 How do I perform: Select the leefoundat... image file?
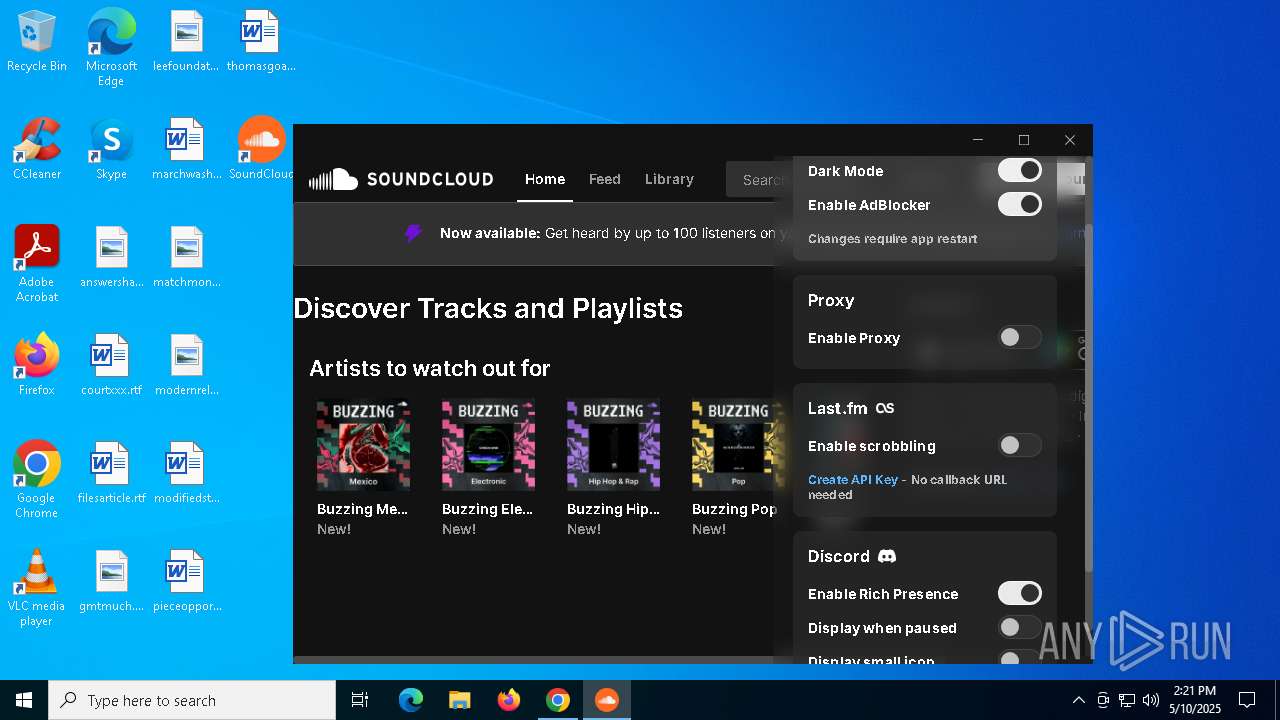pos(187,41)
